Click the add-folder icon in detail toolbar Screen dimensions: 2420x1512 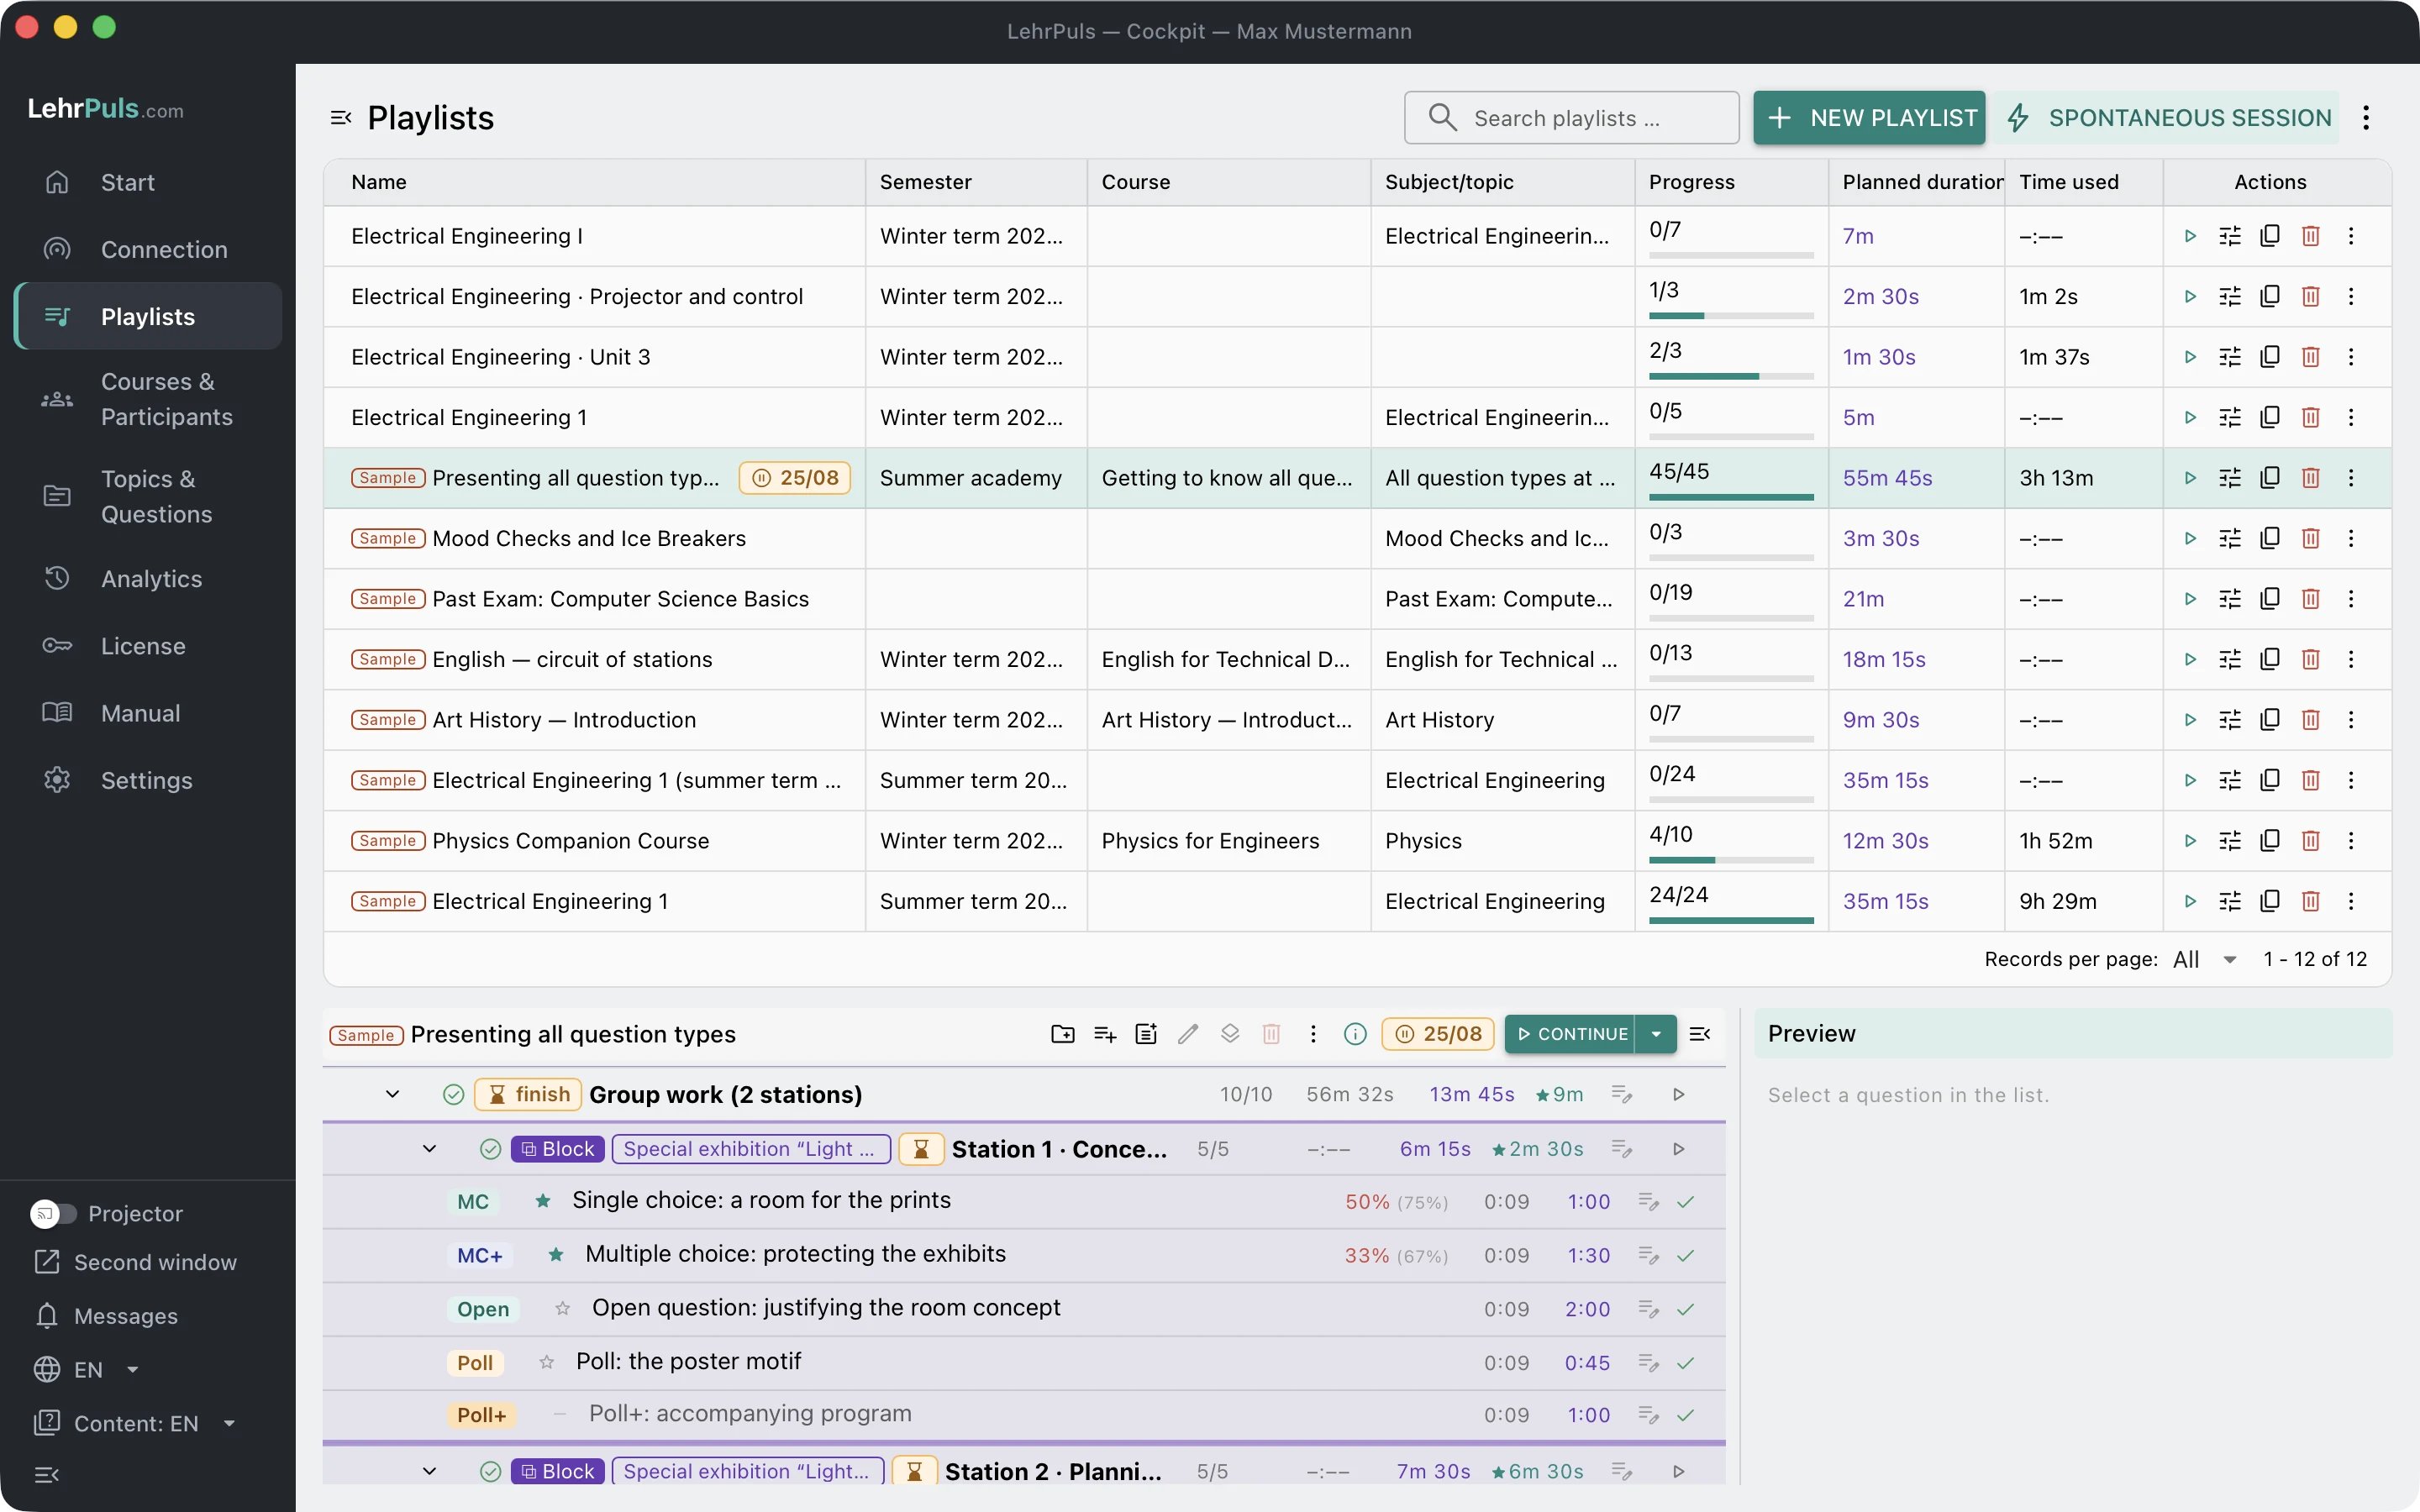point(1063,1034)
